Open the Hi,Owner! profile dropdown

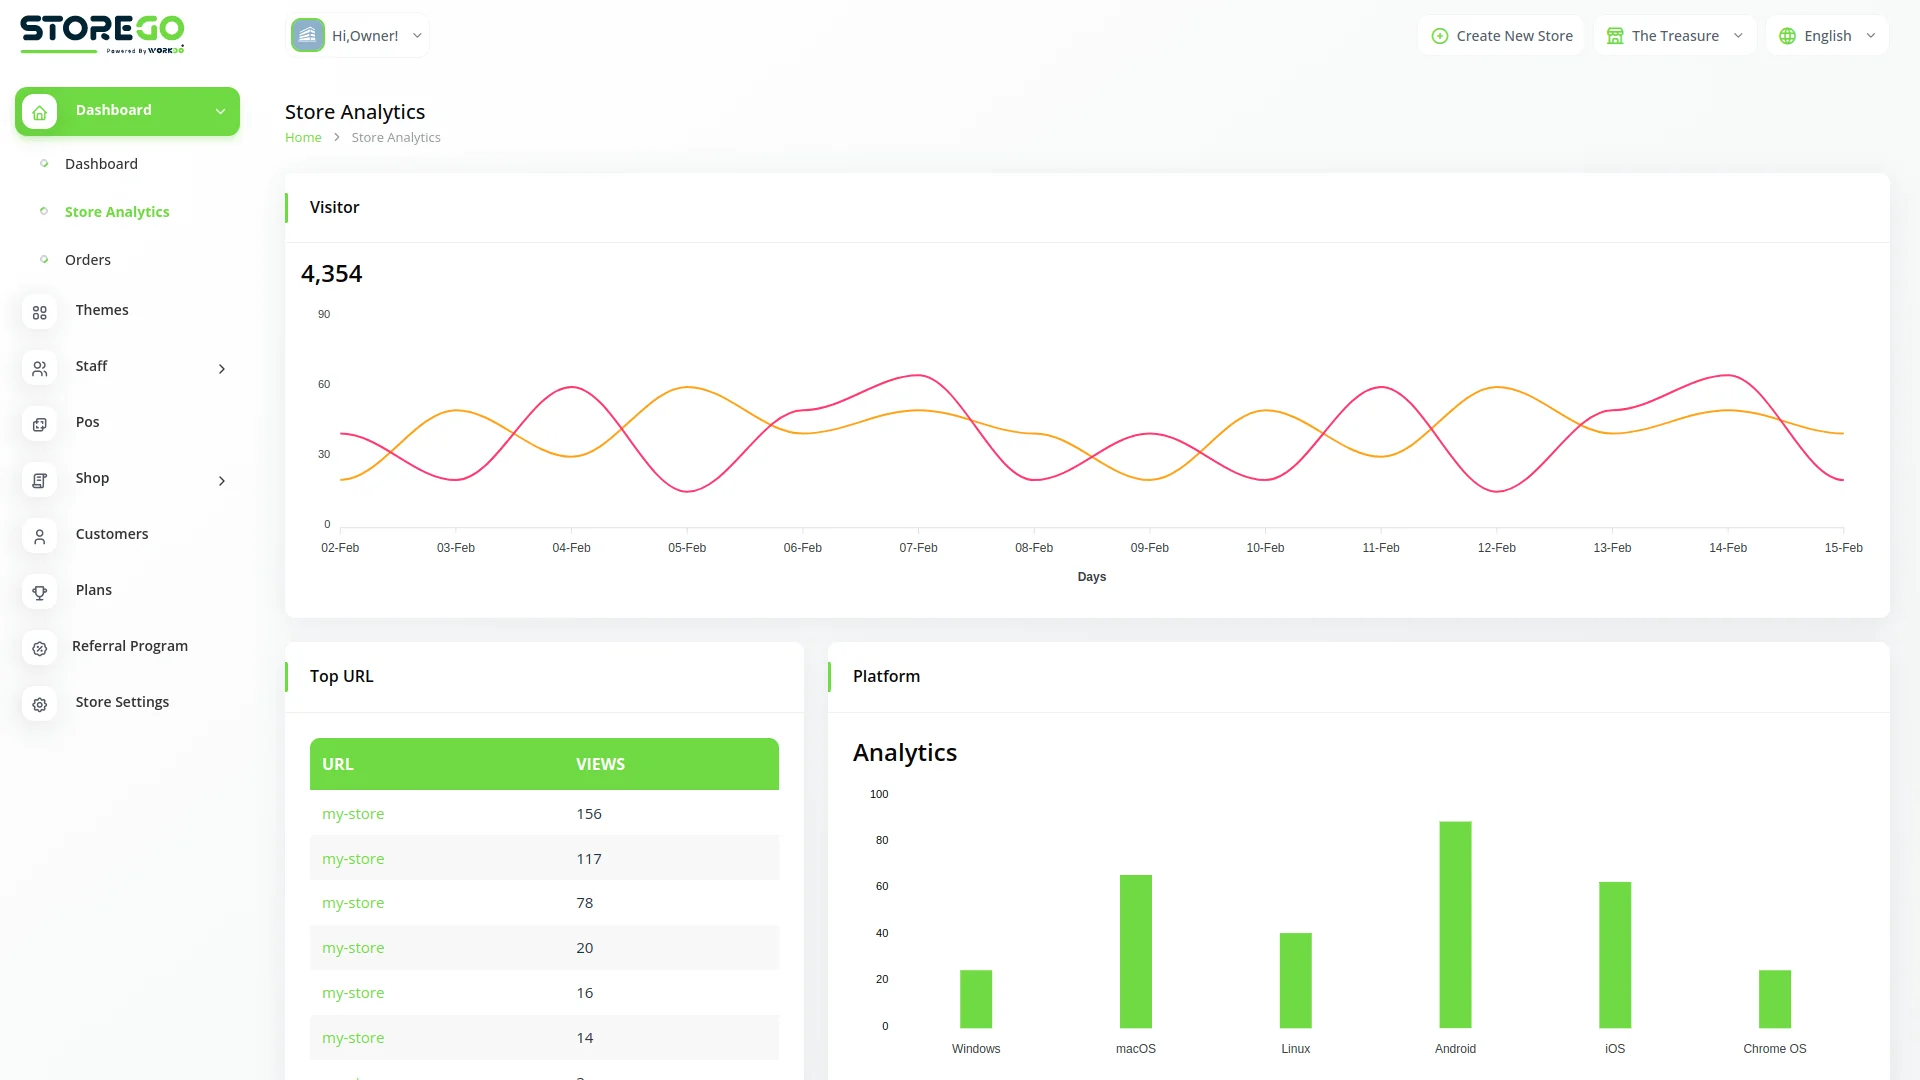tap(357, 36)
